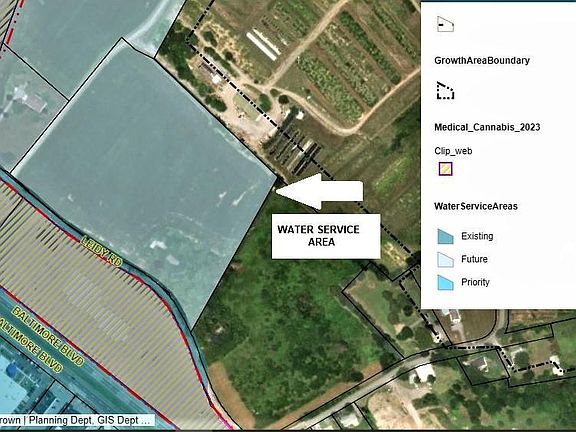This screenshot has width=576, height=432.
Task: Select the Future water service symbol
Action: click(445, 259)
